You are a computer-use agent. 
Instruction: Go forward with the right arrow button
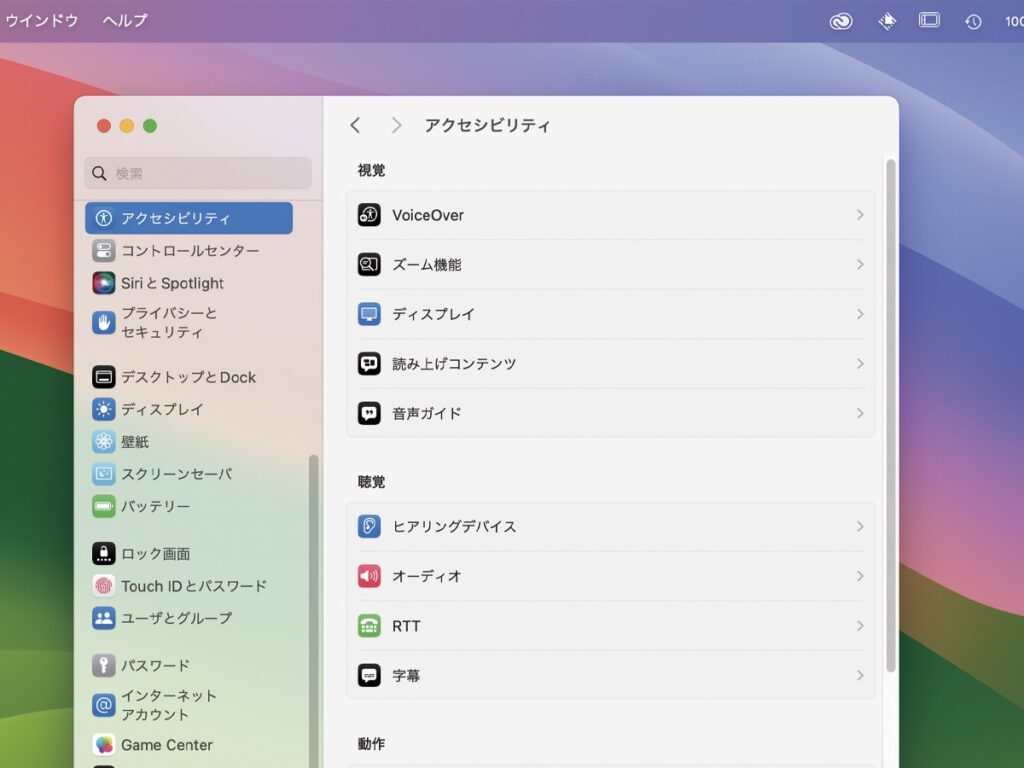[x=396, y=125]
